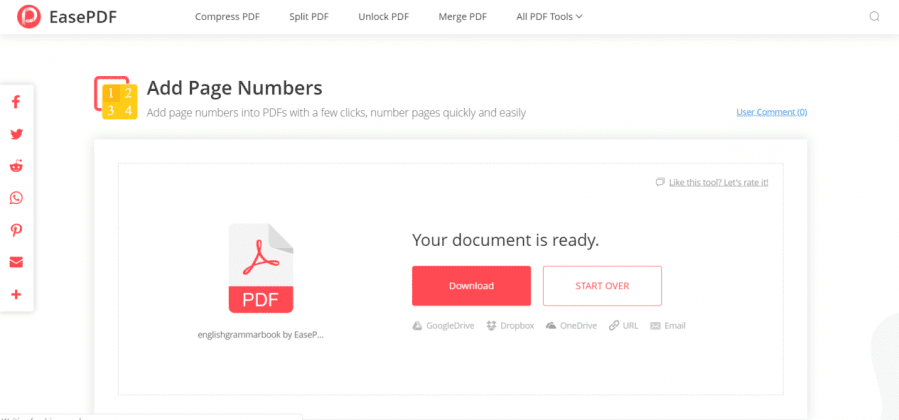Open Merge PDF menu item

coord(463,17)
